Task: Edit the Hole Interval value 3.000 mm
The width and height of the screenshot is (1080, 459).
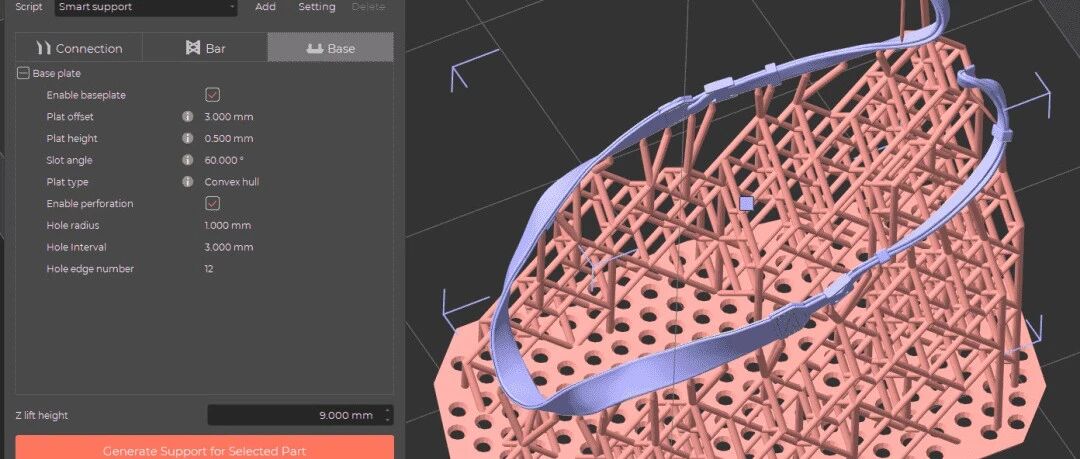Action: tap(229, 247)
